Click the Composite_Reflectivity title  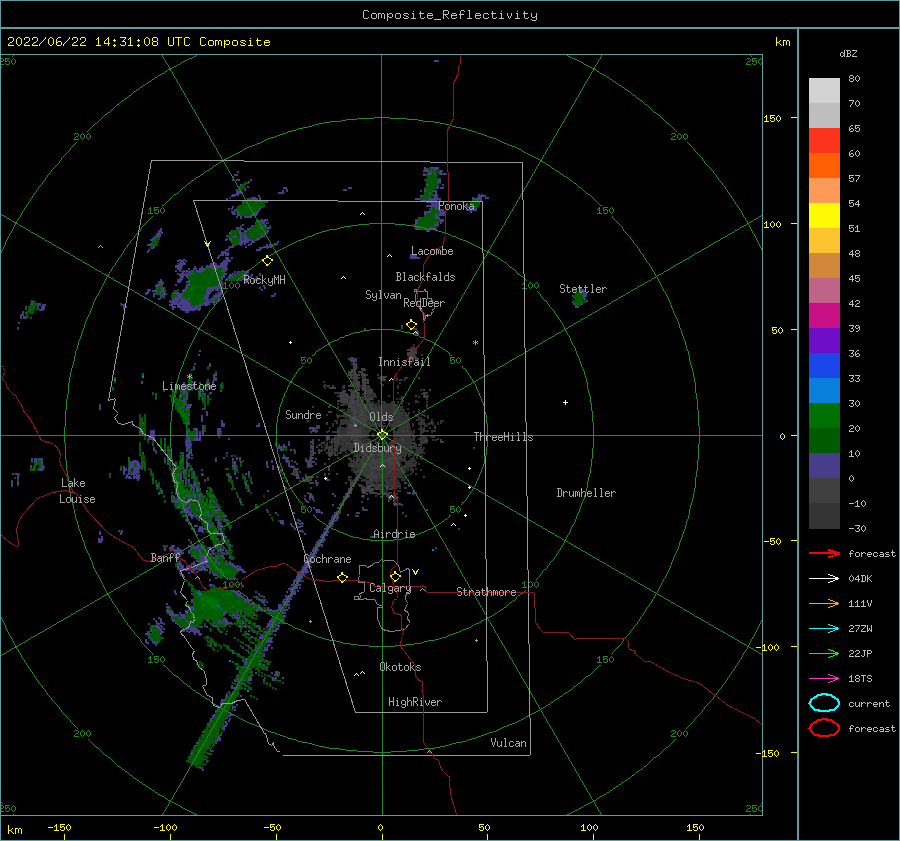tap(449, 15)
